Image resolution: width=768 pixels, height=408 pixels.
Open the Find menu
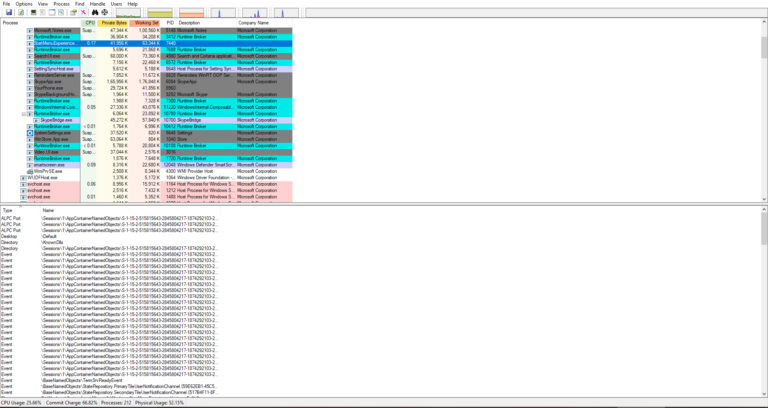click(x=79, y=4)
